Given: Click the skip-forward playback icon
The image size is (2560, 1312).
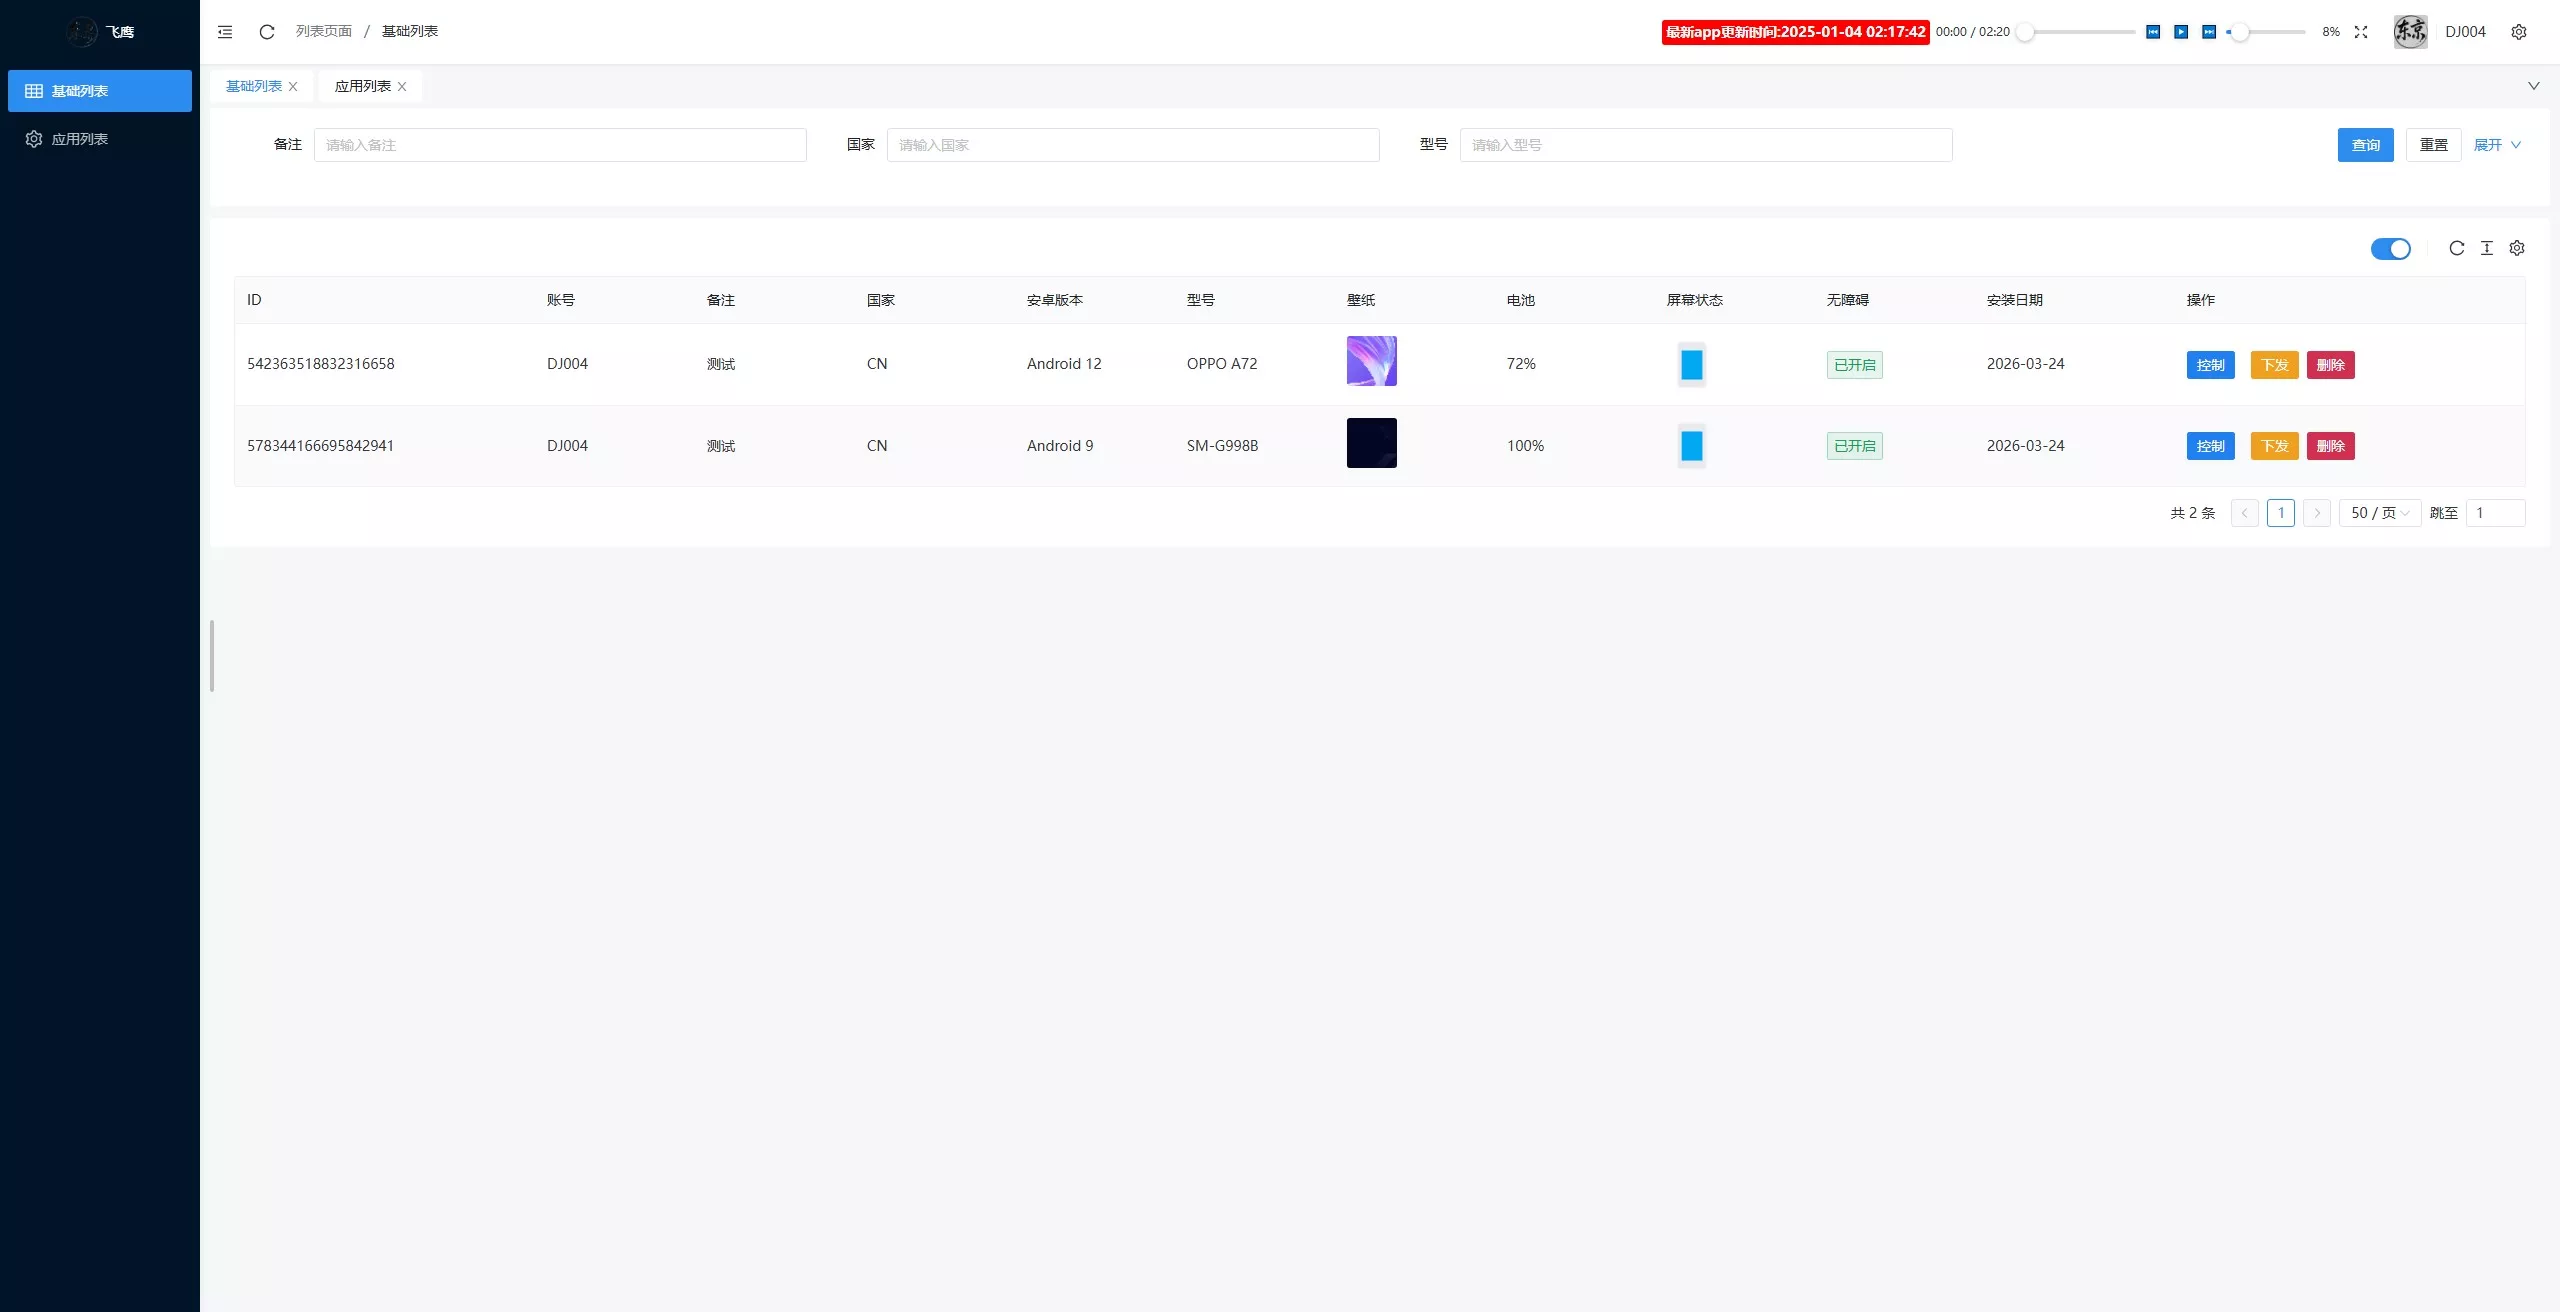Looking at the screenshot, I should coord(2208,32).
